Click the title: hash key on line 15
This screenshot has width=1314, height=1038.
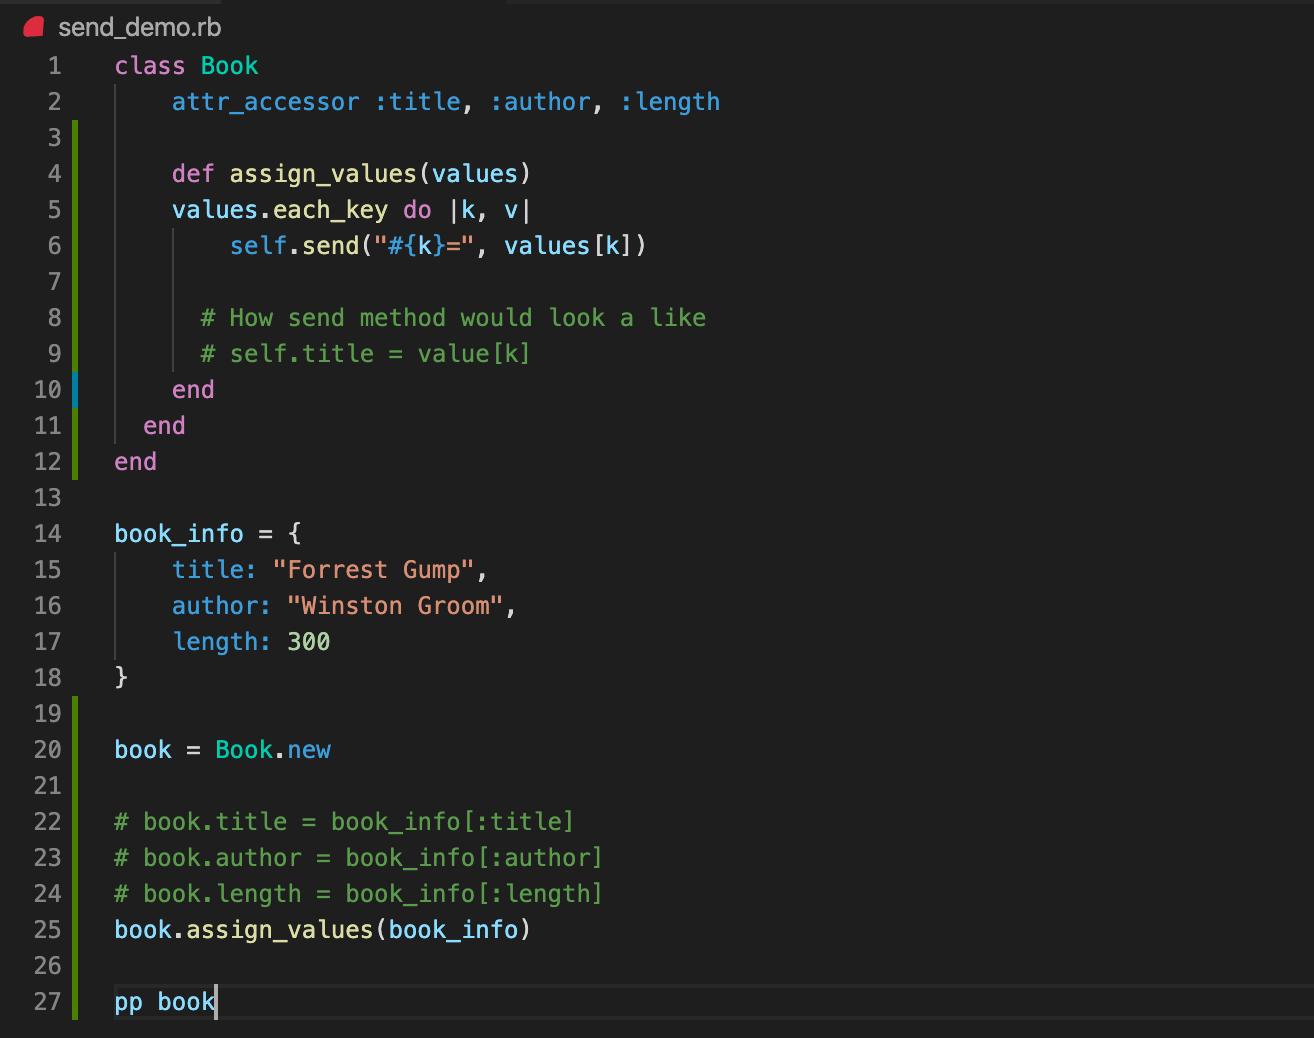pos(214,570)
